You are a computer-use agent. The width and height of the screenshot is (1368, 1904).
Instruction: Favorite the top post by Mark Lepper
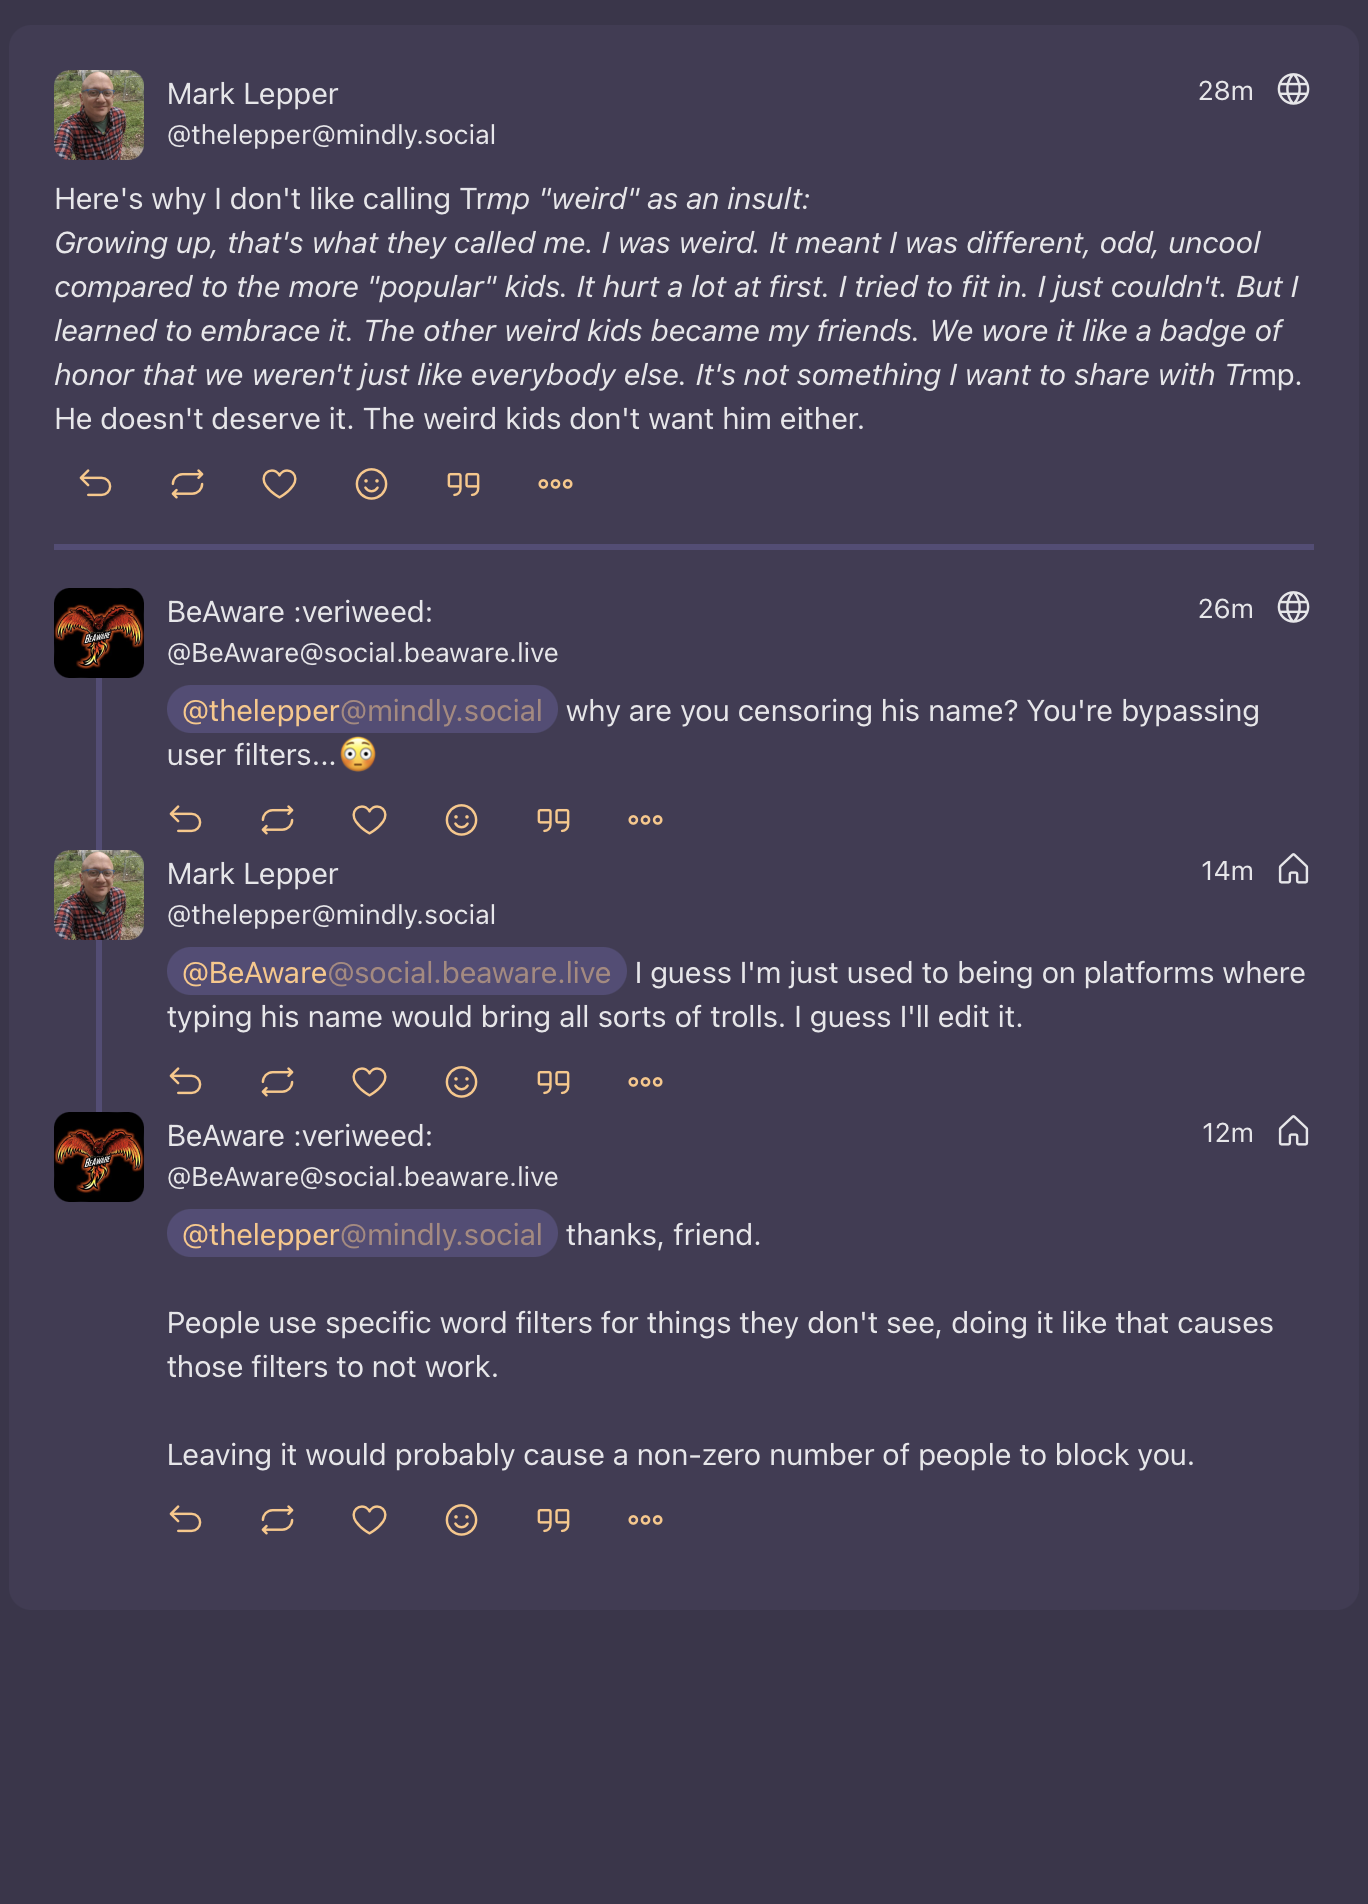279,484
